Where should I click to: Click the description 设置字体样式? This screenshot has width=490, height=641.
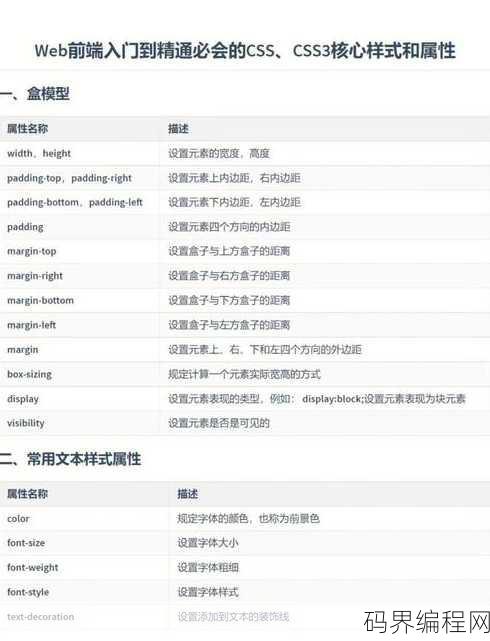click(x=208, y=592)
